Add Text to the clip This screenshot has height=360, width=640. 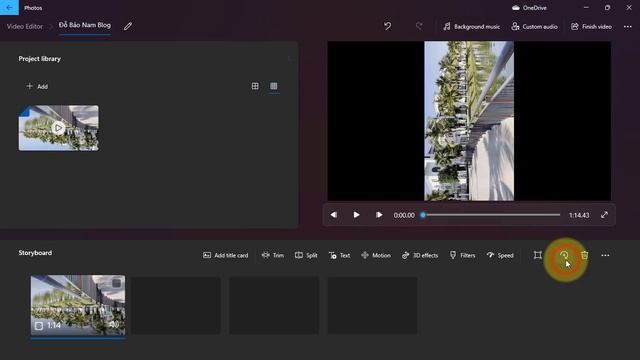point(340,256)
